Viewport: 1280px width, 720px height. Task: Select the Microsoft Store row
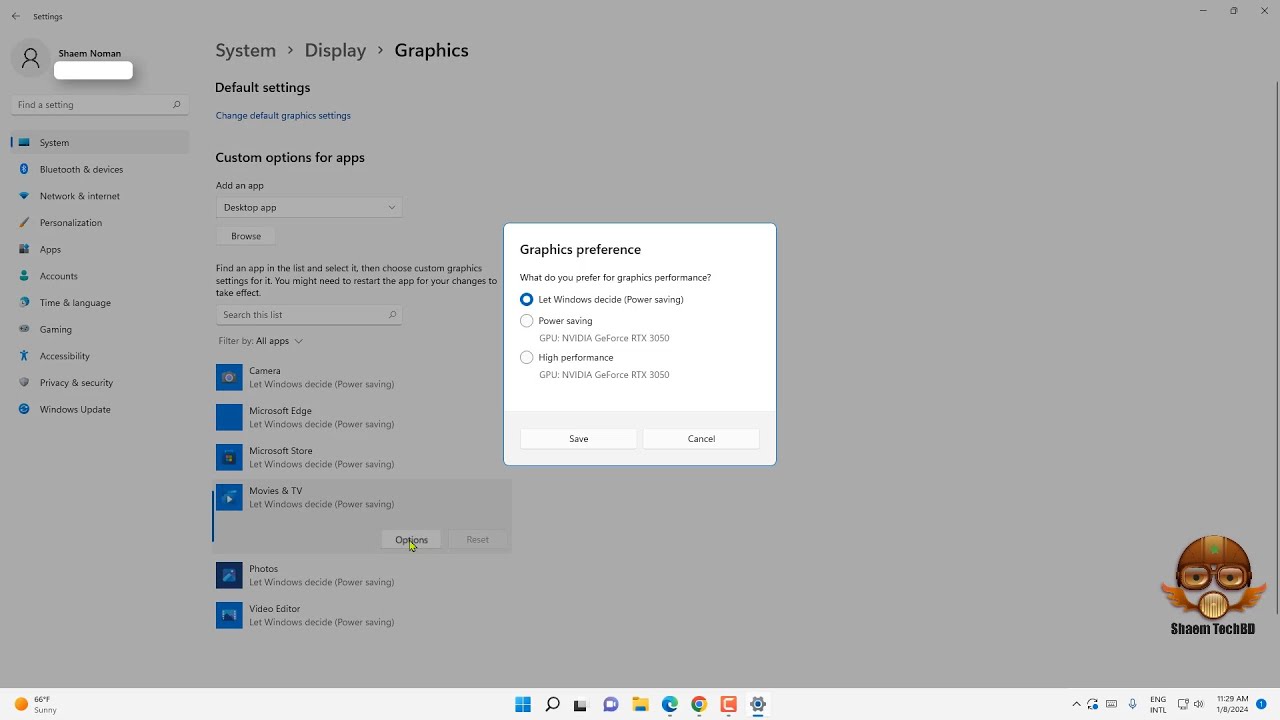pos(362,457)
